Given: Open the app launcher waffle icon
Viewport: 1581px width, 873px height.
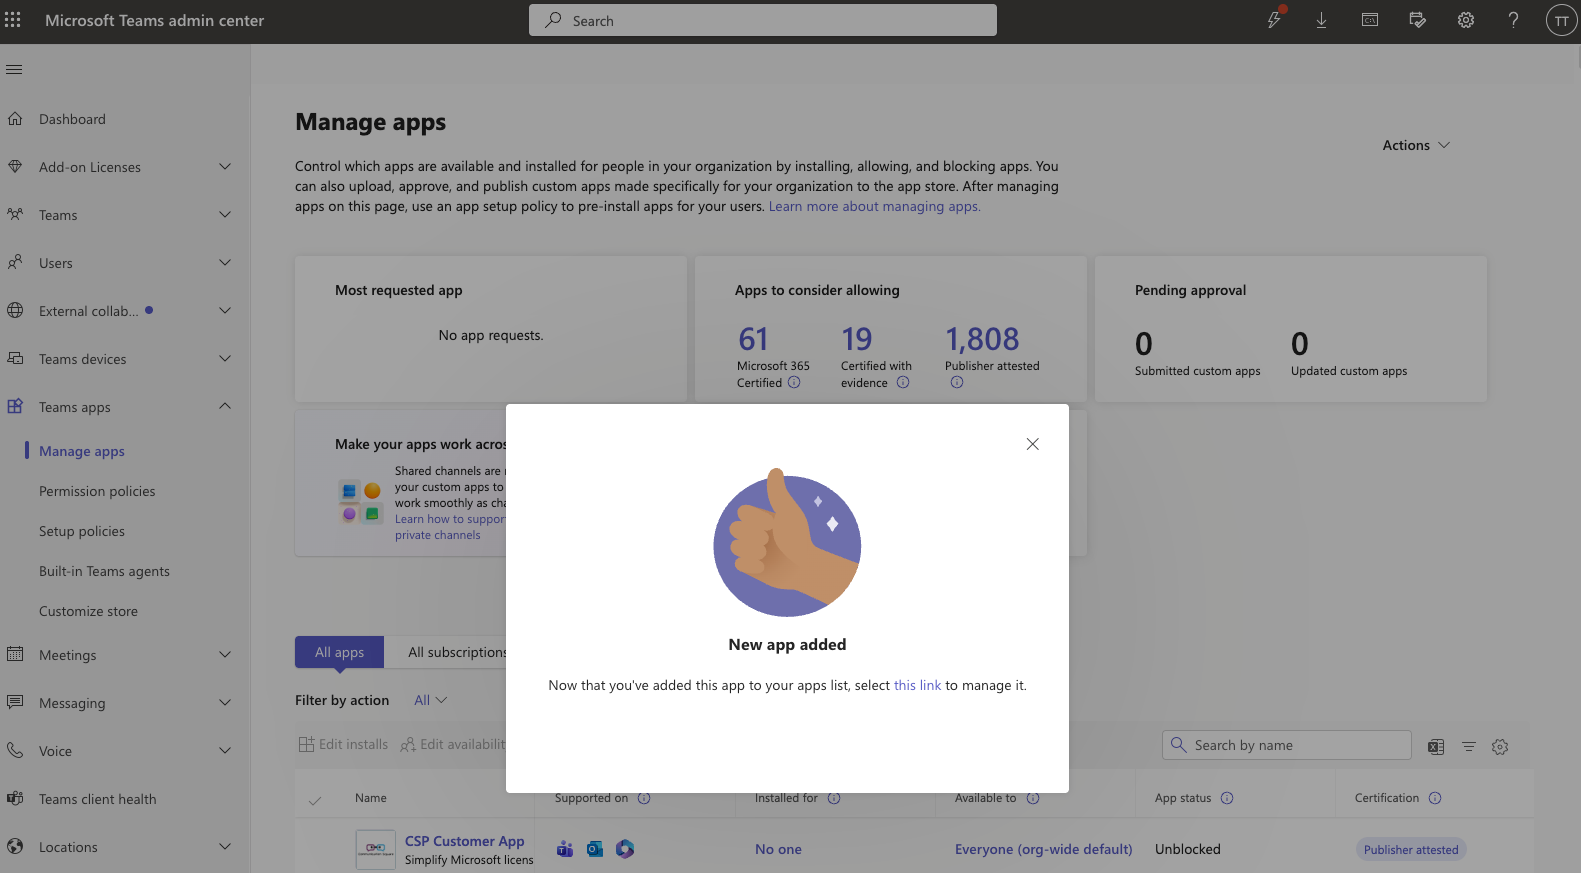Looking at the screenshot, I should [13, 20].
